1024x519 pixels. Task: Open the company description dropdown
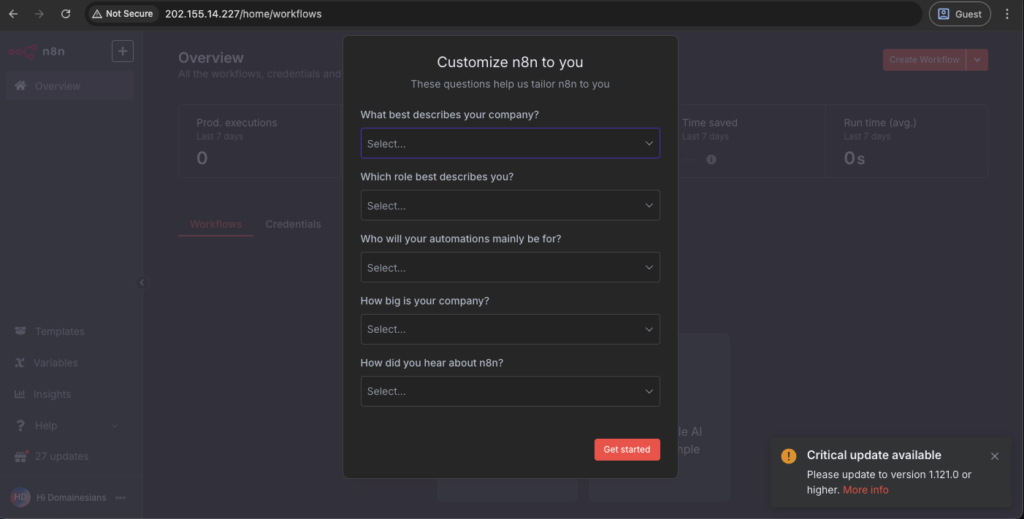point(509,143)
